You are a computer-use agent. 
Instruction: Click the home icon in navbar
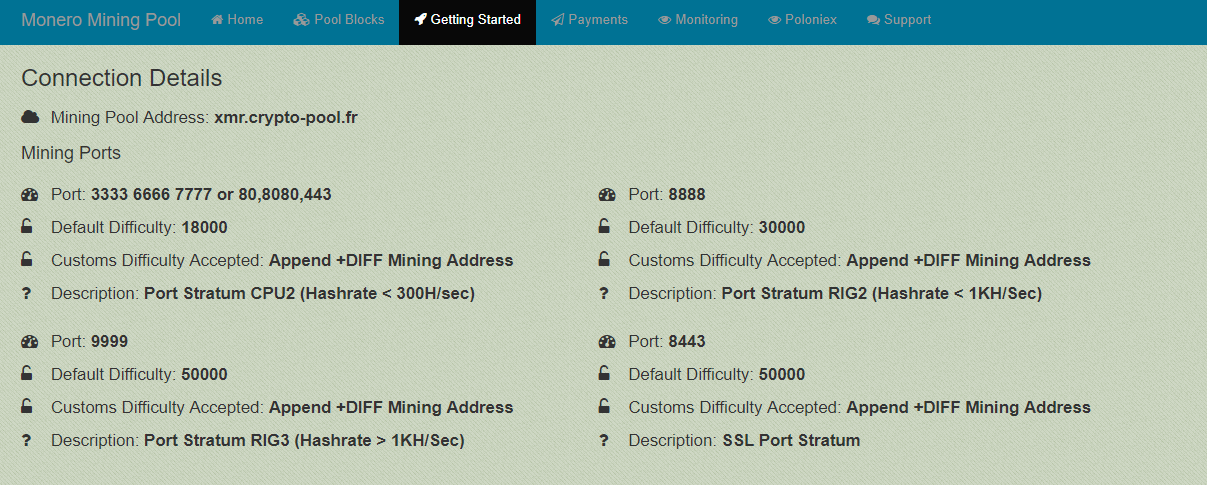[217, 20]
